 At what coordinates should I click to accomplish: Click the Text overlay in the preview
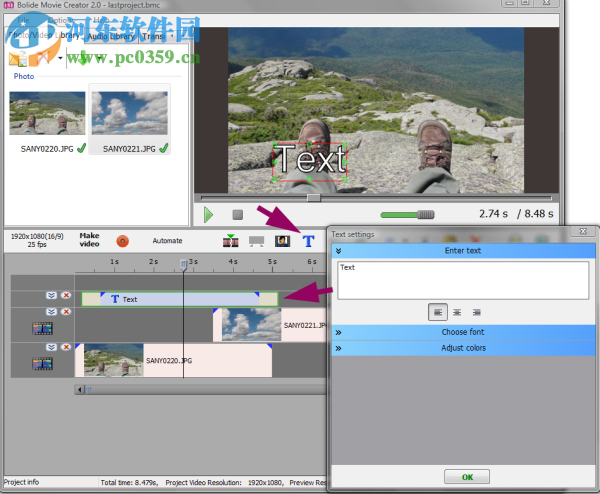(x=310, y=161)
